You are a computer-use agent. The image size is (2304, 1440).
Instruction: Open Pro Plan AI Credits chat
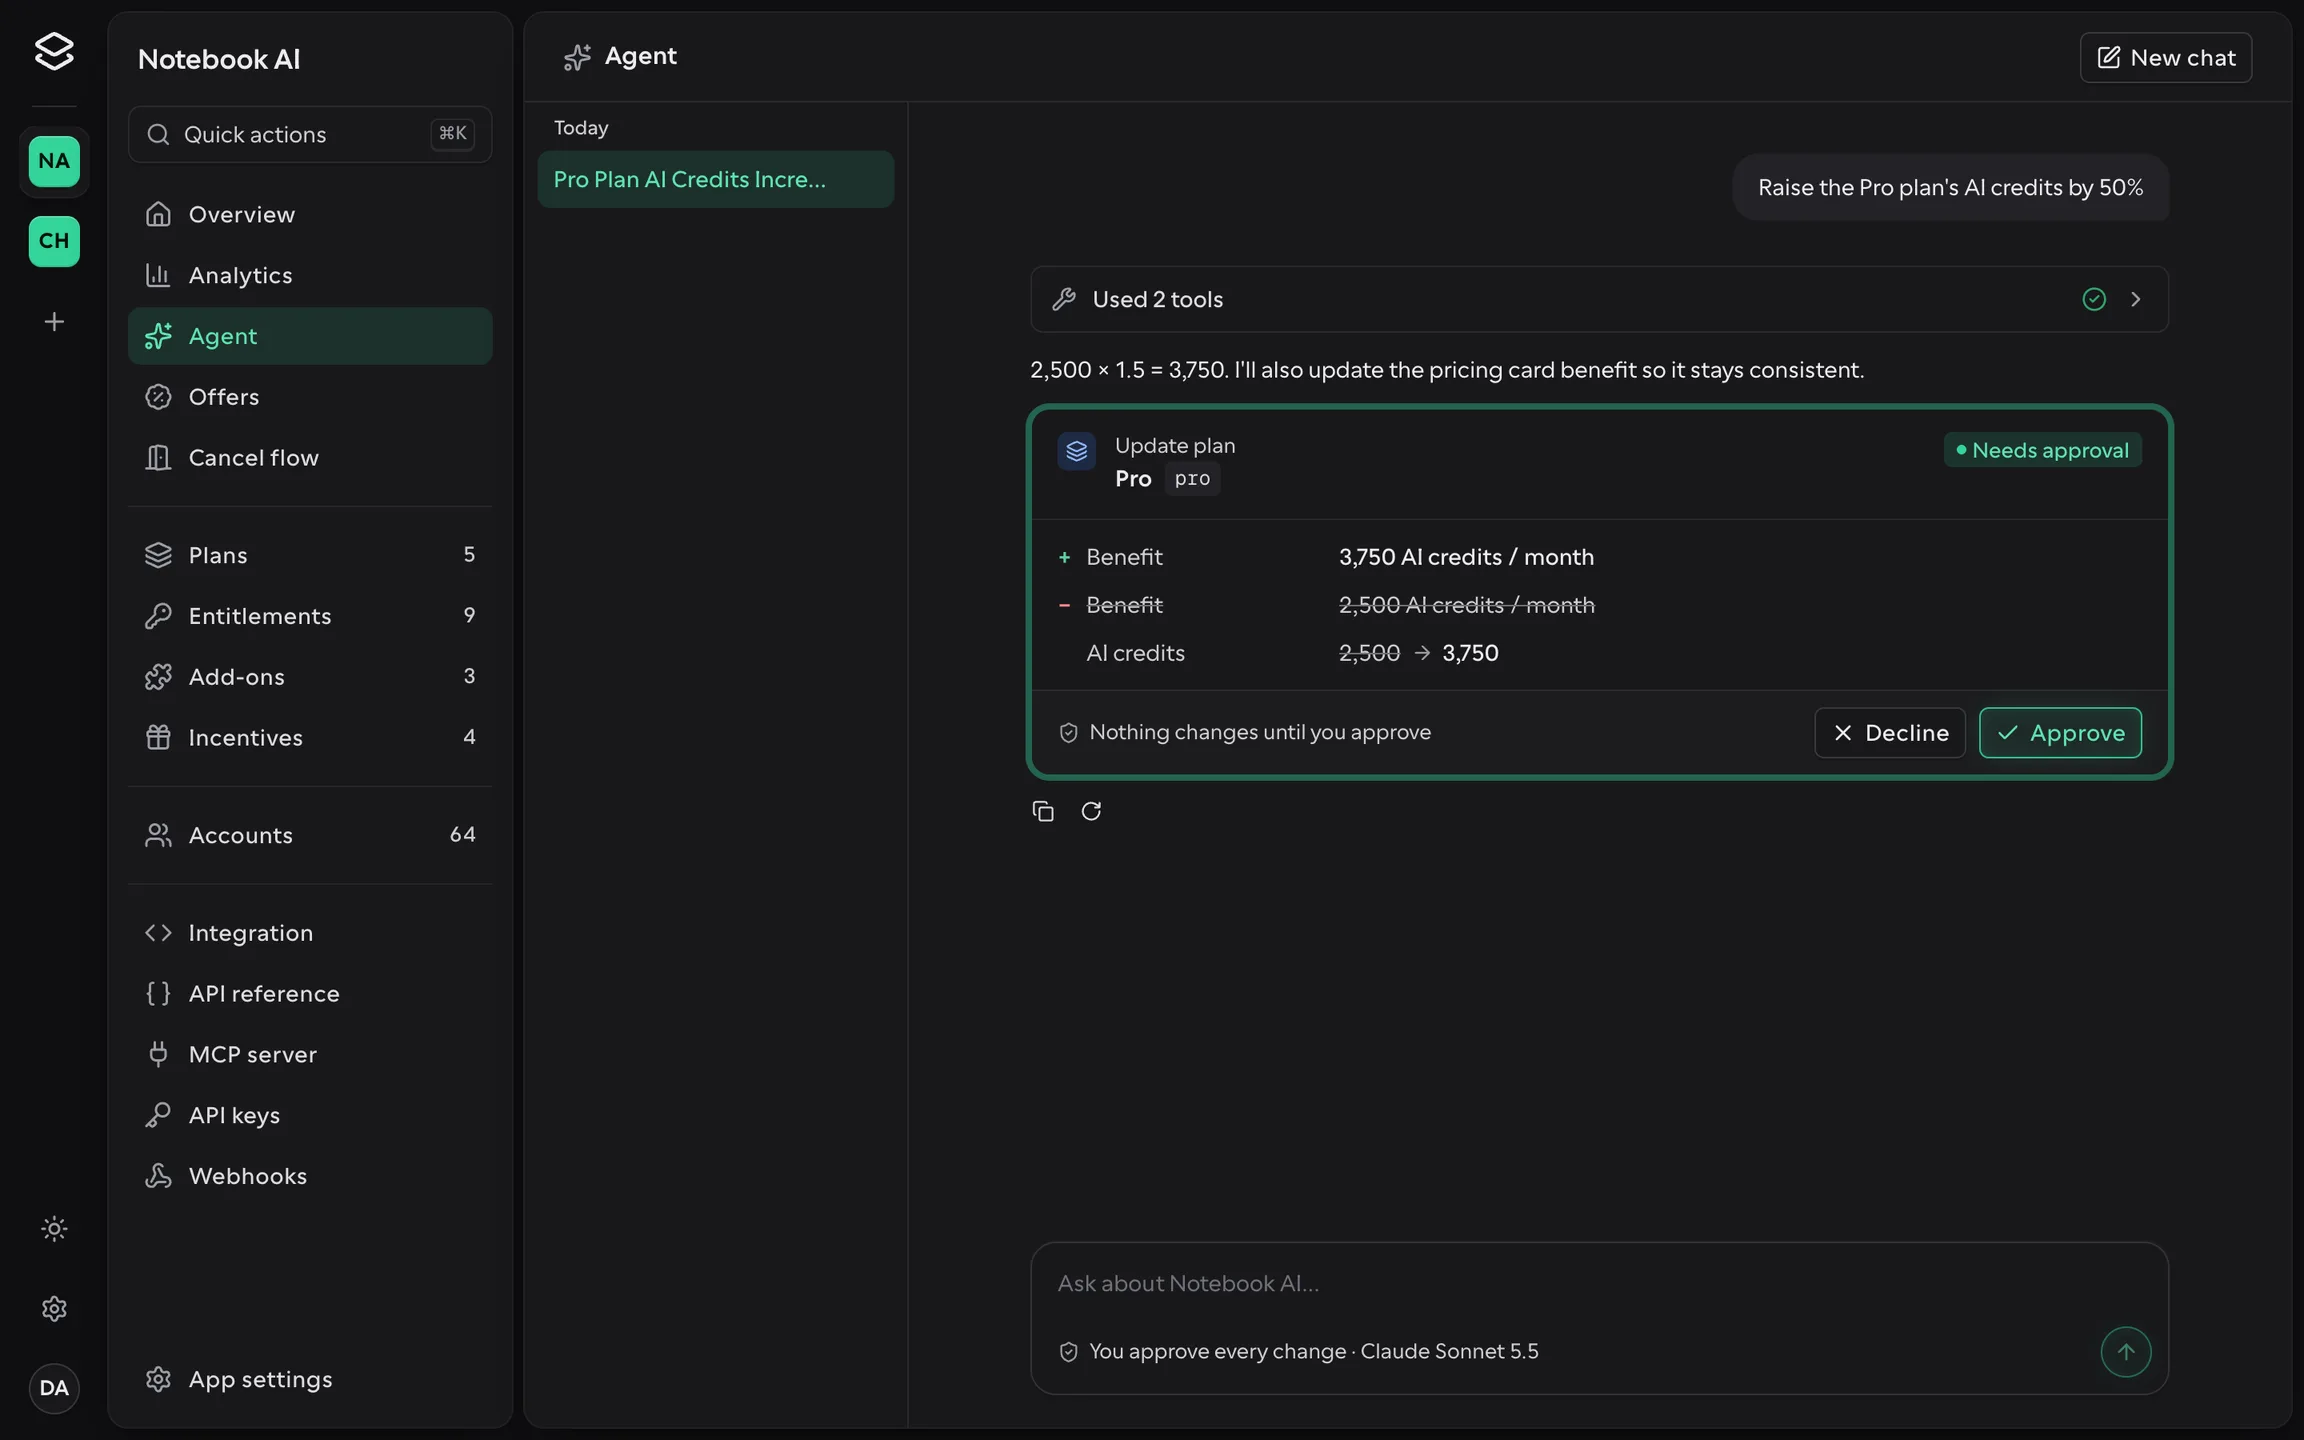coord(716,180)
